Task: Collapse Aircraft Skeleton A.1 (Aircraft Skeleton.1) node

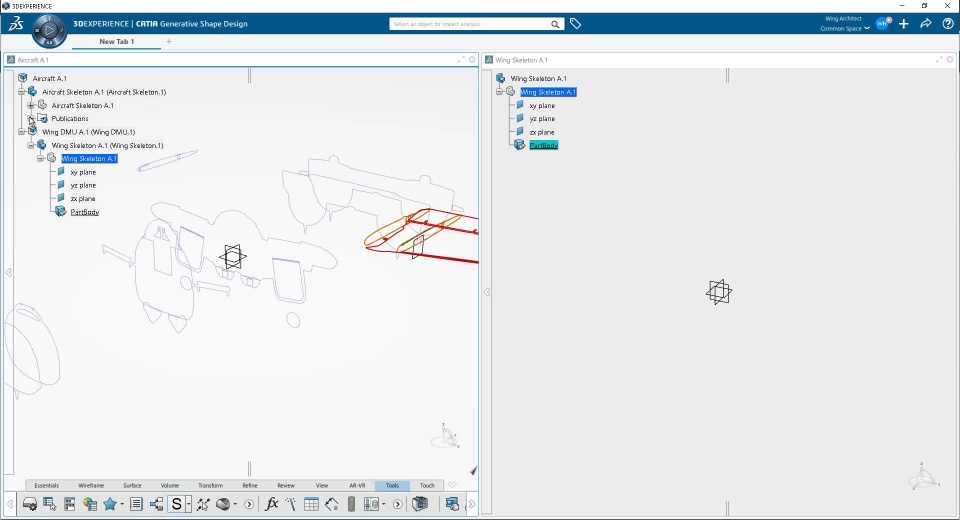Action: point(21,92)
